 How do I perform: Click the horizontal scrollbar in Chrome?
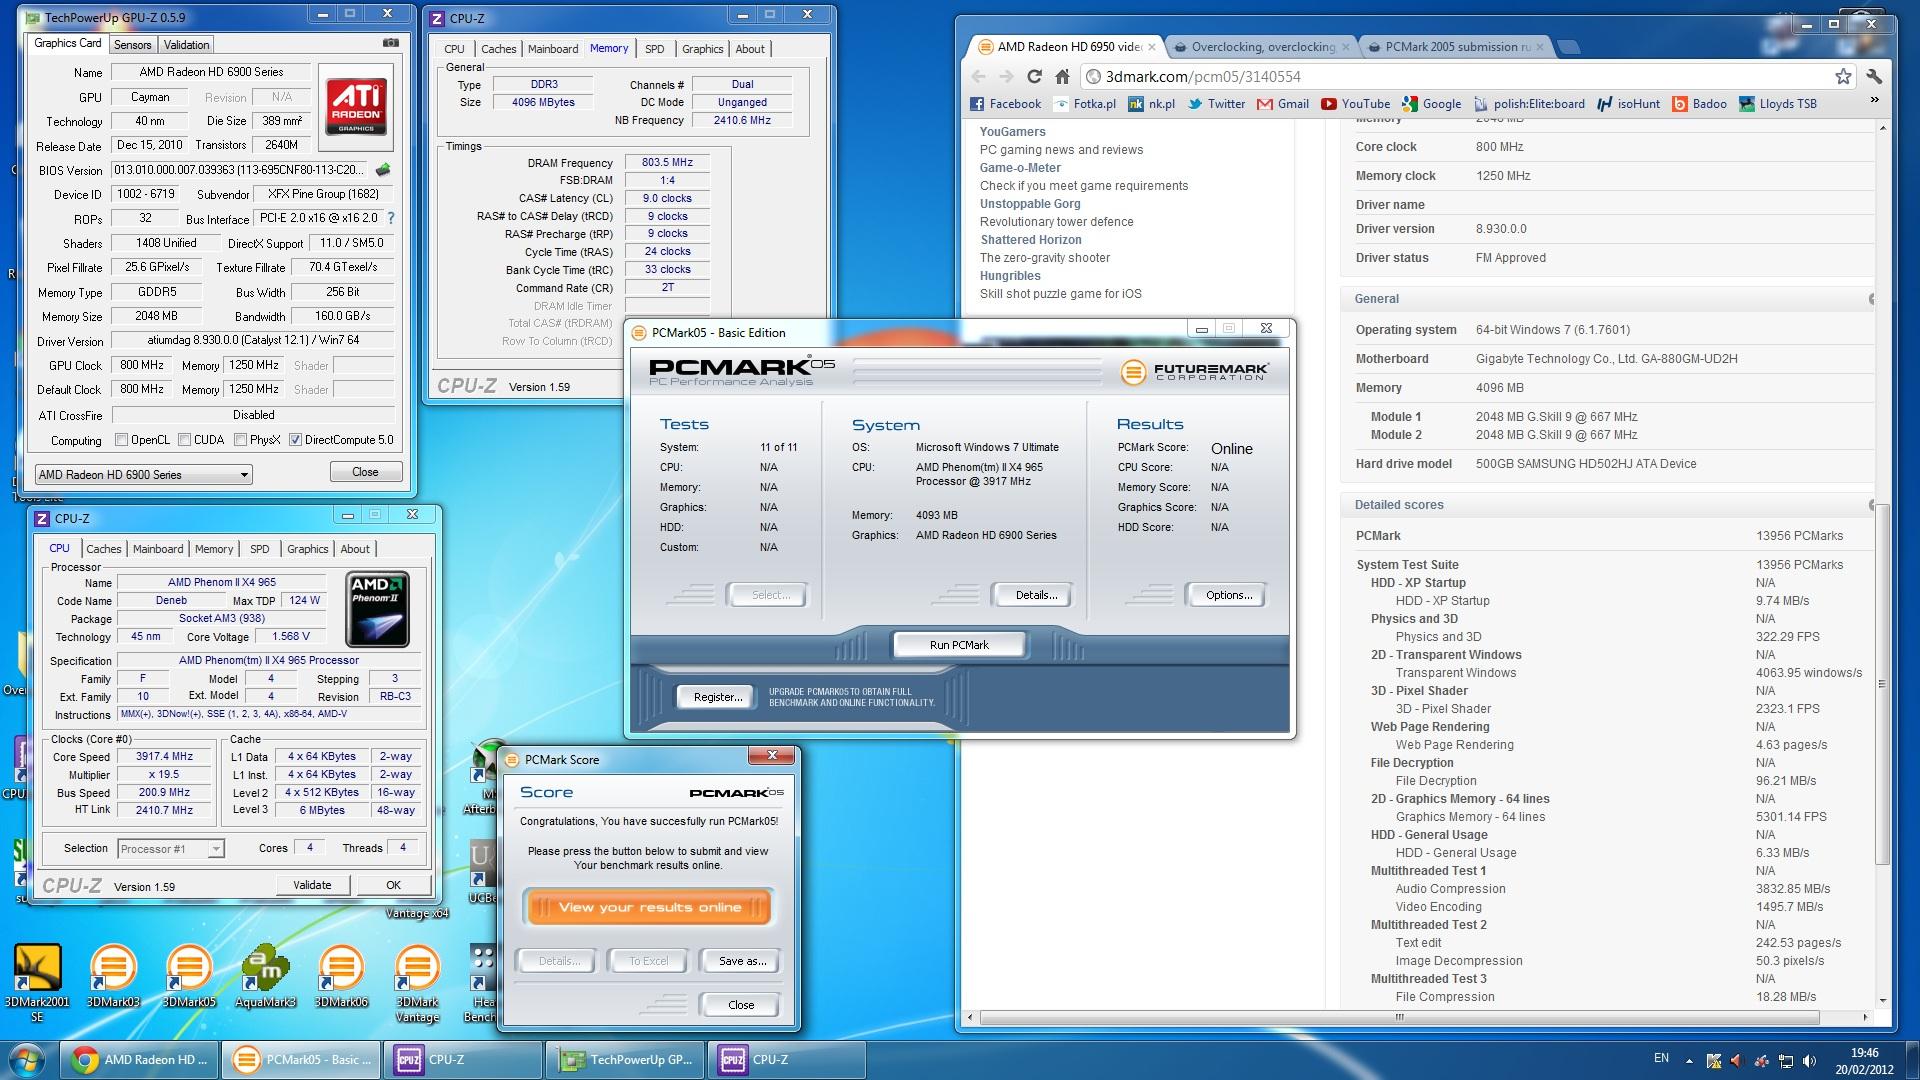point(1399,1017)
